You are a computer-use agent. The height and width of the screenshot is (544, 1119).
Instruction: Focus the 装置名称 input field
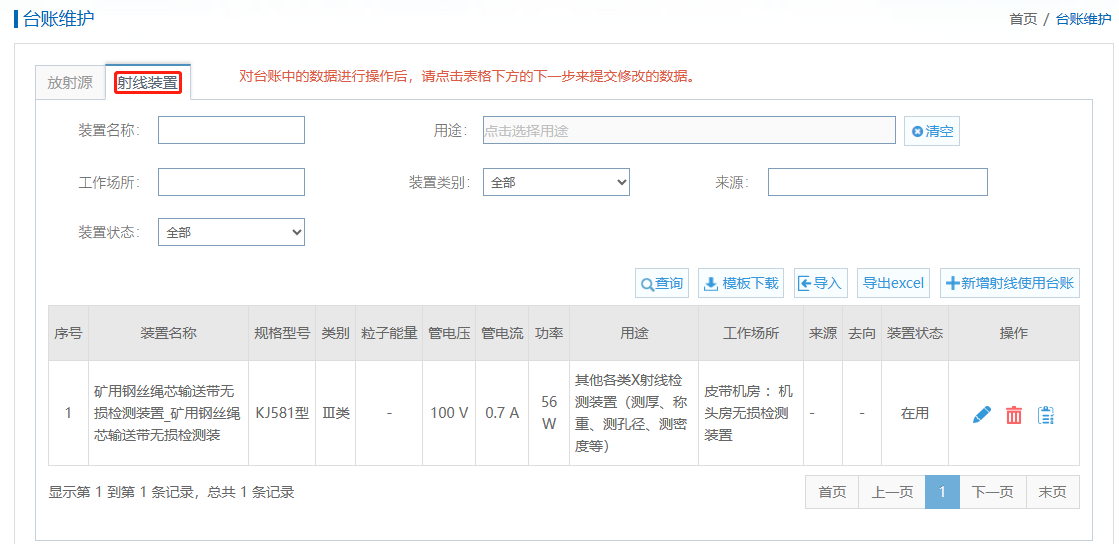(x=231, y=130)
